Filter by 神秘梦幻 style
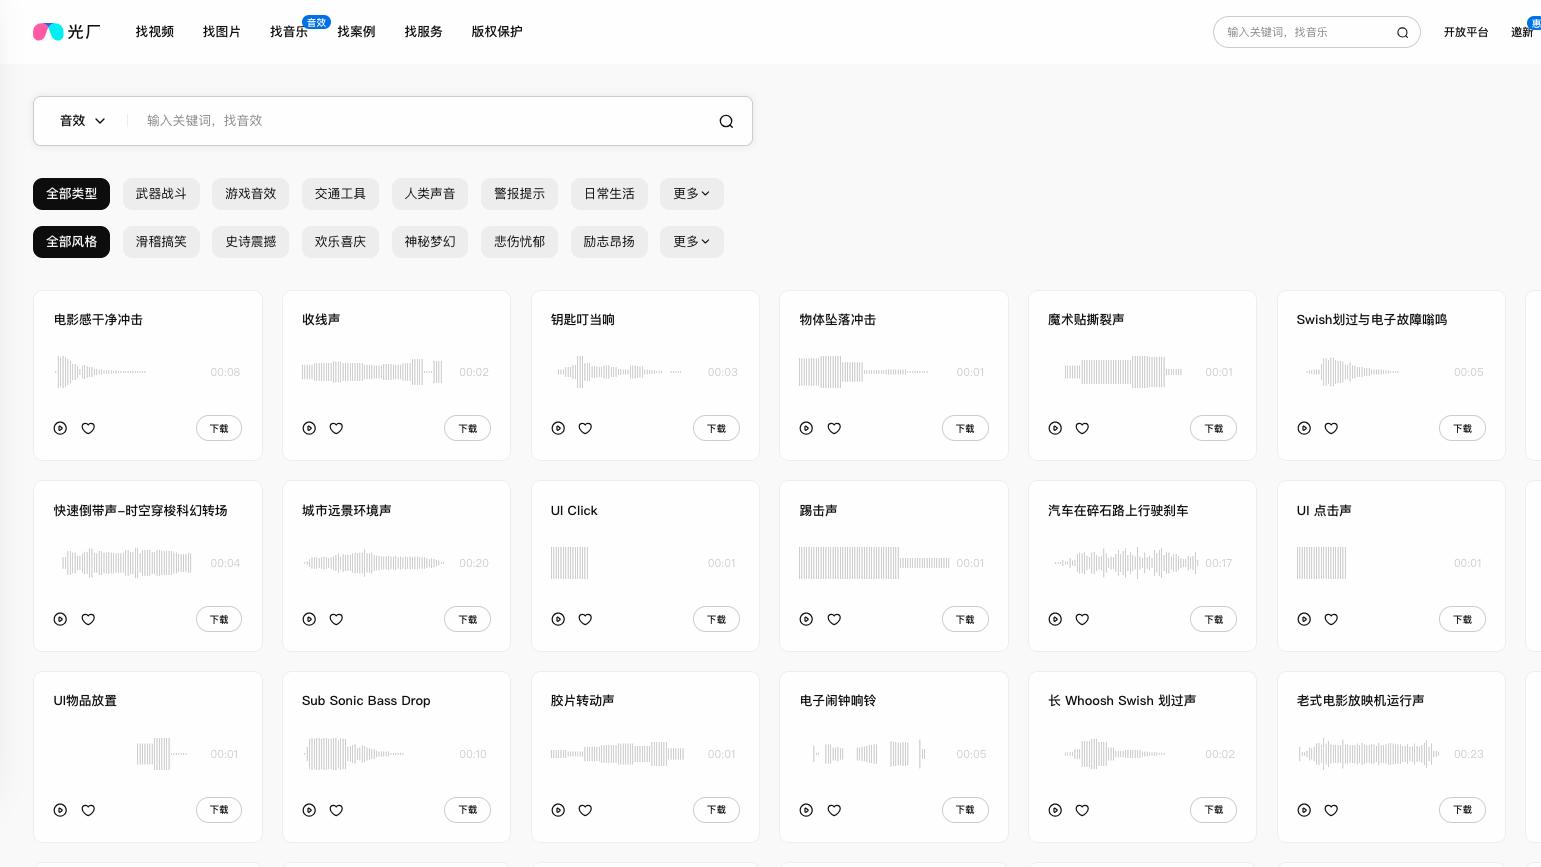The image size is (1541, 867). pos(430,242)
